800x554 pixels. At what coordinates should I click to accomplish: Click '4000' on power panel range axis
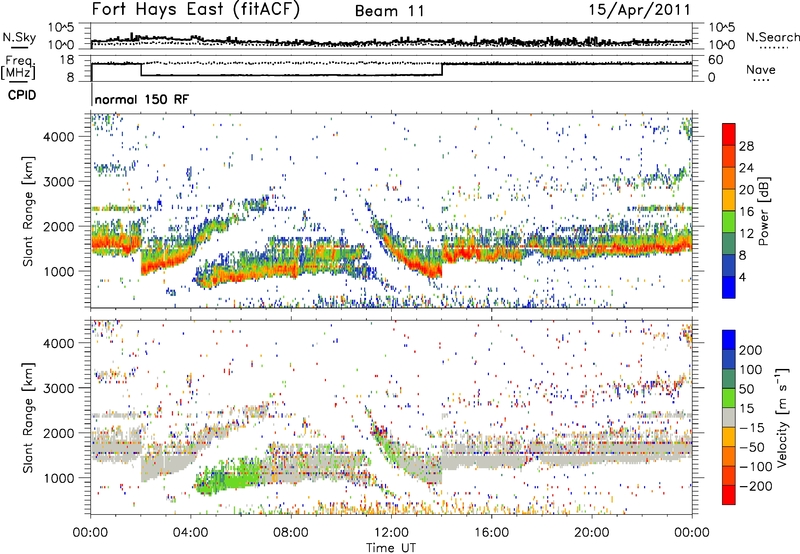(59, 137)
